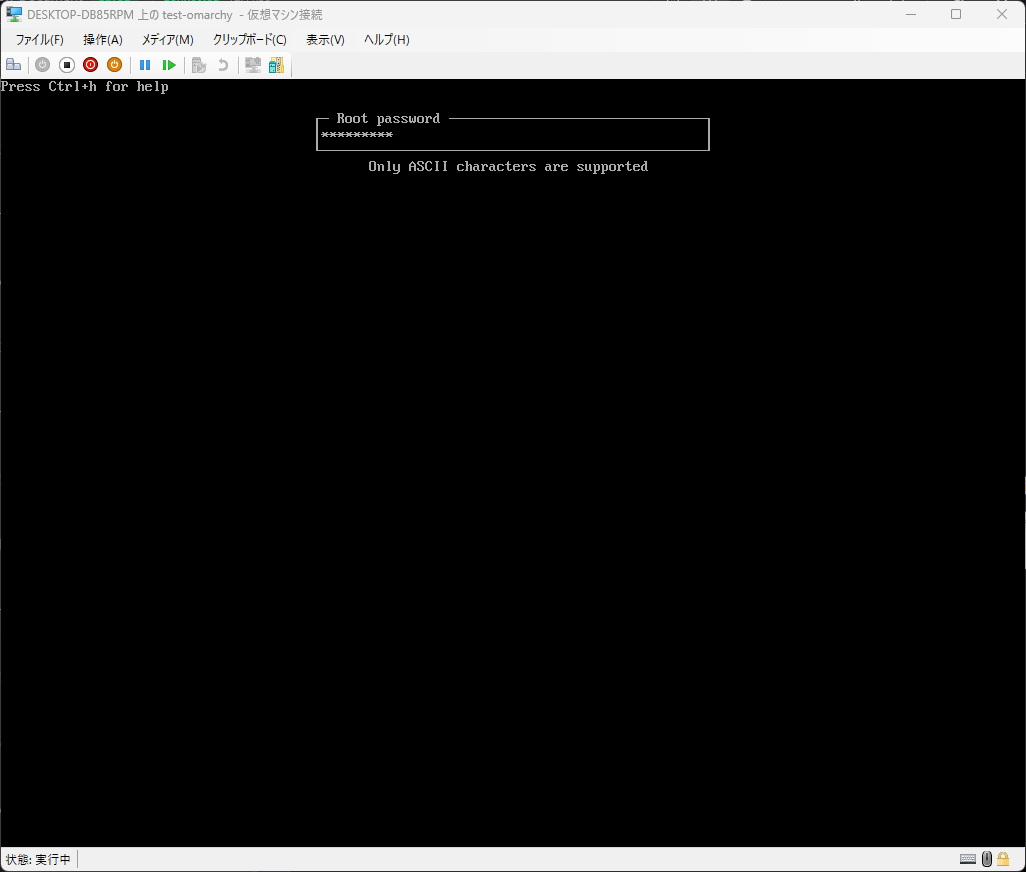Revert the VM using the undo-arrow icon
Viewport: 1026px width, 872px height.
[x=223, y=65]
